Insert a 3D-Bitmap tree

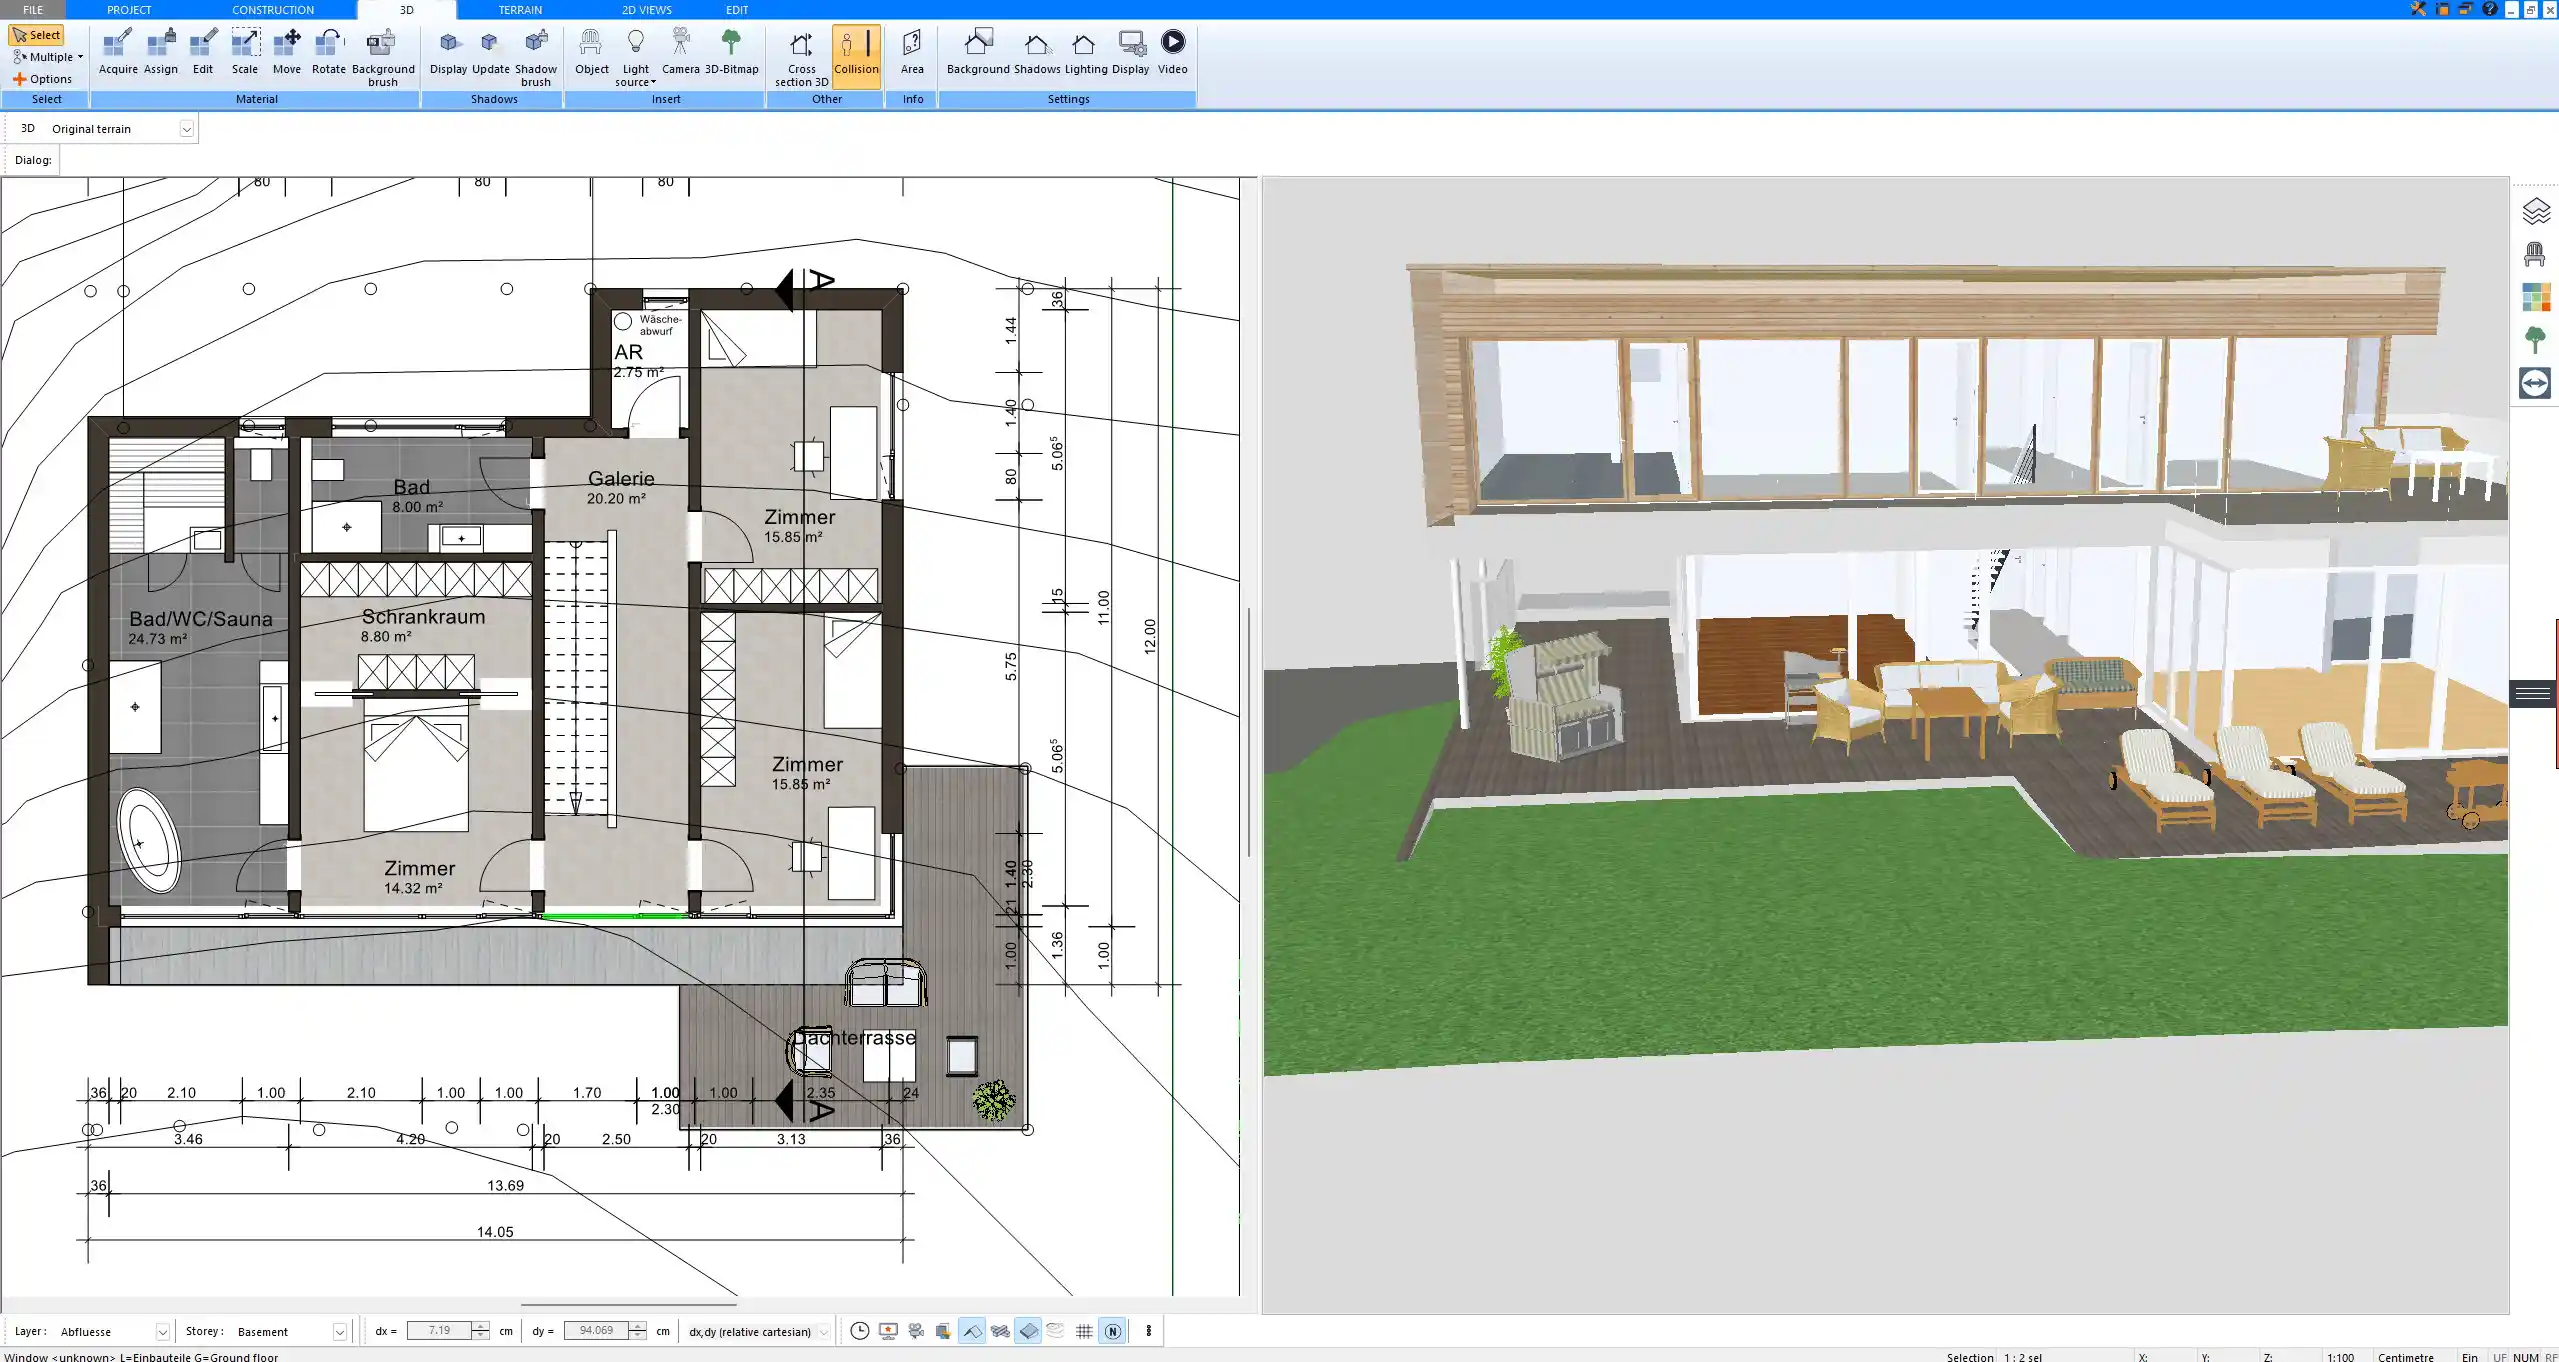pyautogui.click(x=732, y=52)
